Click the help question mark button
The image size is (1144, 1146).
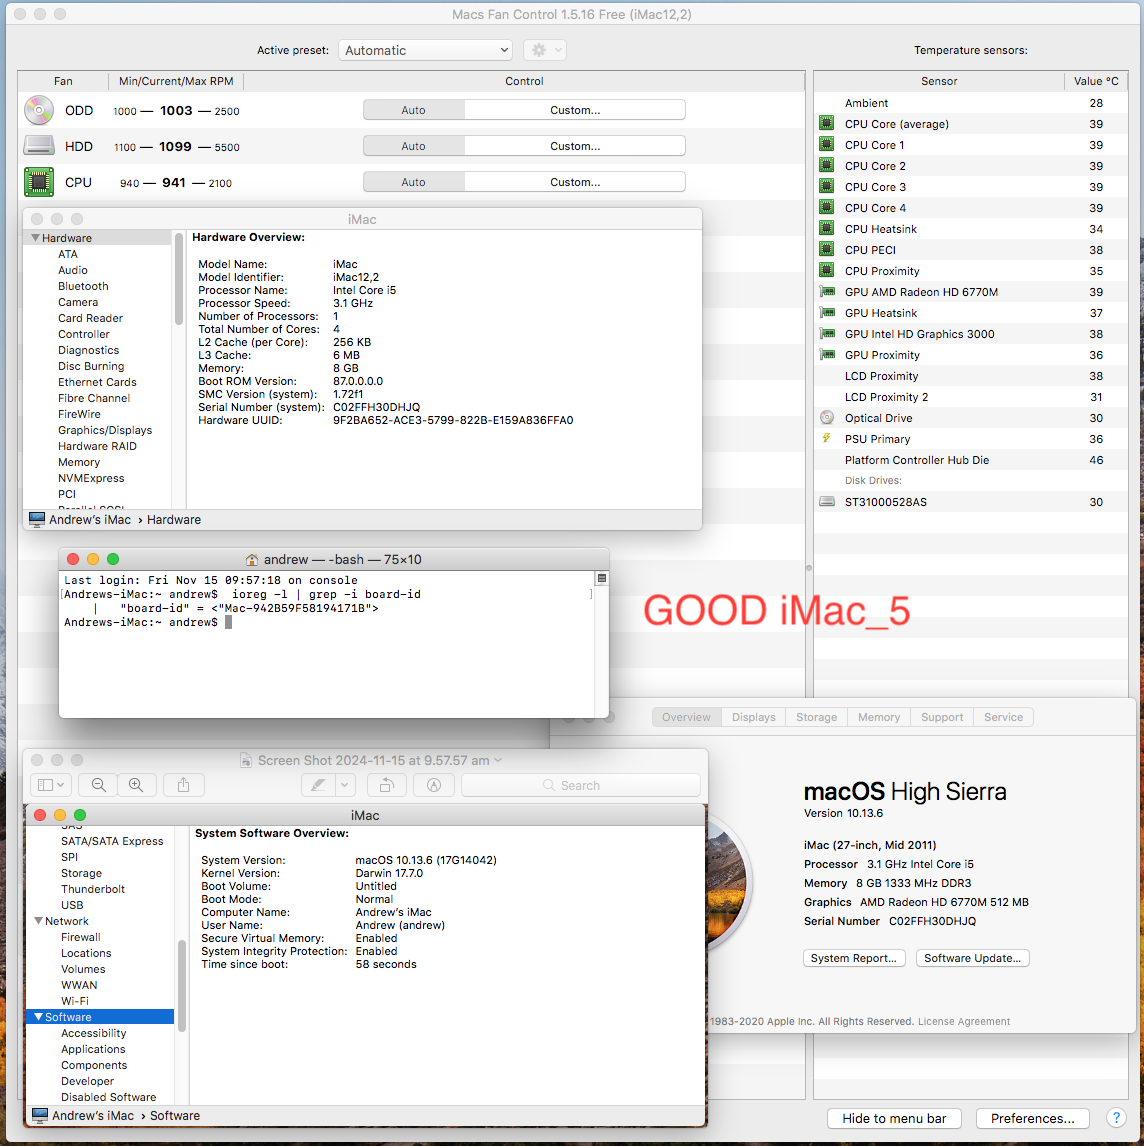pos(1116,1117)
